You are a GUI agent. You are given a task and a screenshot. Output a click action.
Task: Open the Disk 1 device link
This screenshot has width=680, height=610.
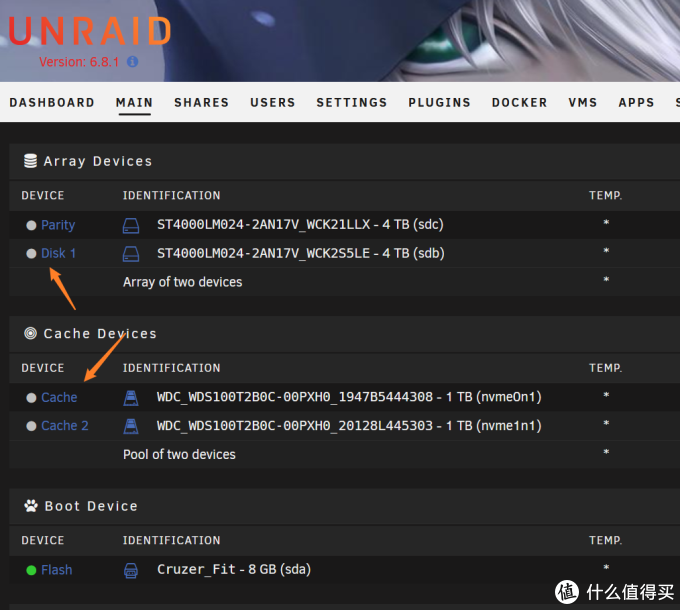tap(59, 253)
